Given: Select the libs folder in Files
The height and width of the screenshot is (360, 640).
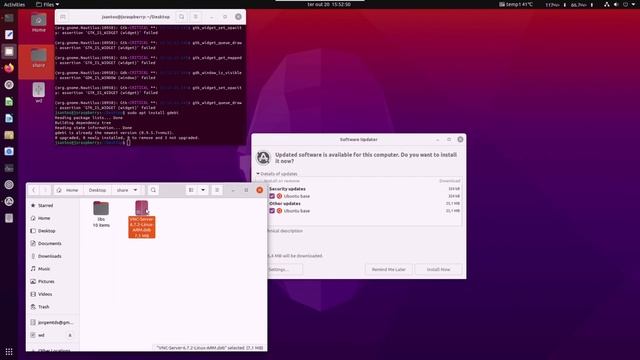Looking at the screenshot, I should coord(101,214).
